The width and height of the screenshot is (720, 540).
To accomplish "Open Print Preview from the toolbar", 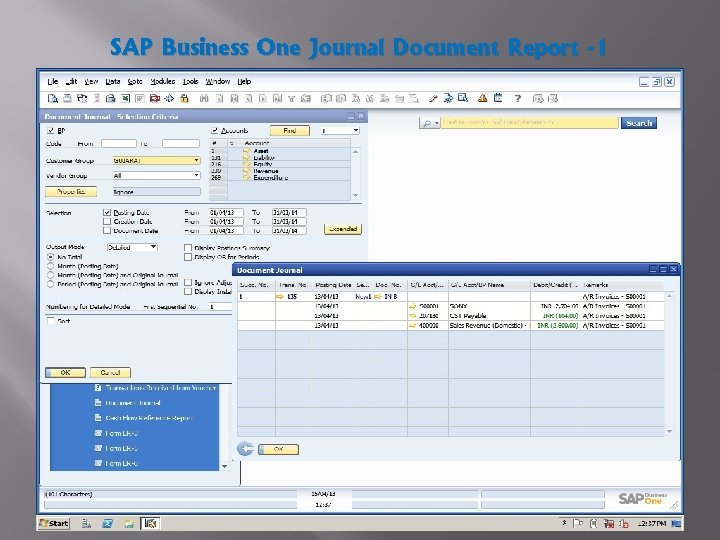I will [52, 98].
